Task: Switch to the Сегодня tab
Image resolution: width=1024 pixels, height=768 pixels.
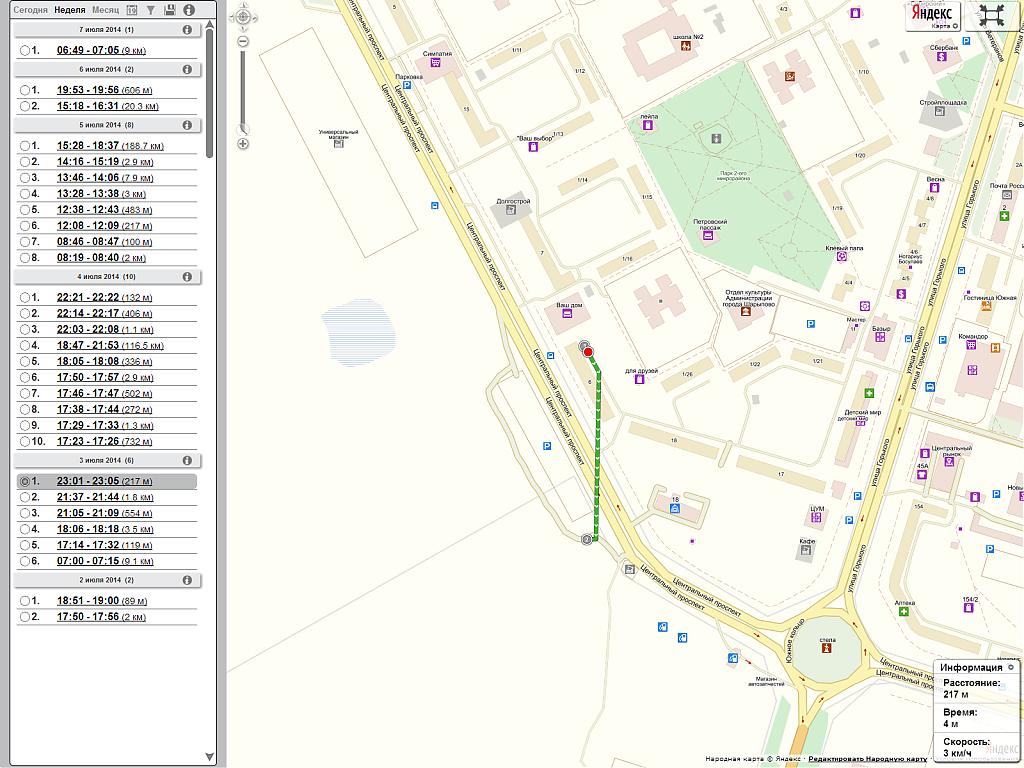Action: click(x=30, y=10)
